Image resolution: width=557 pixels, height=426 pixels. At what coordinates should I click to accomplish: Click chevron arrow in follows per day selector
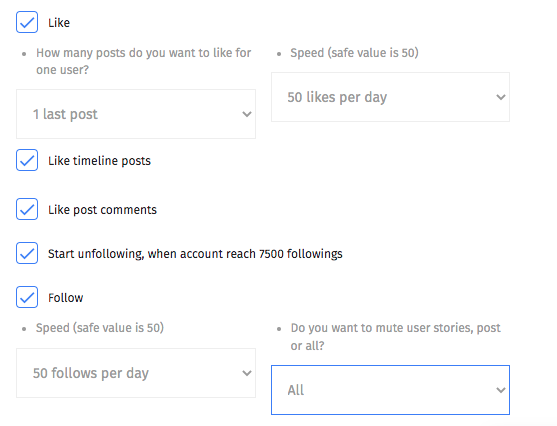[247, 373]
